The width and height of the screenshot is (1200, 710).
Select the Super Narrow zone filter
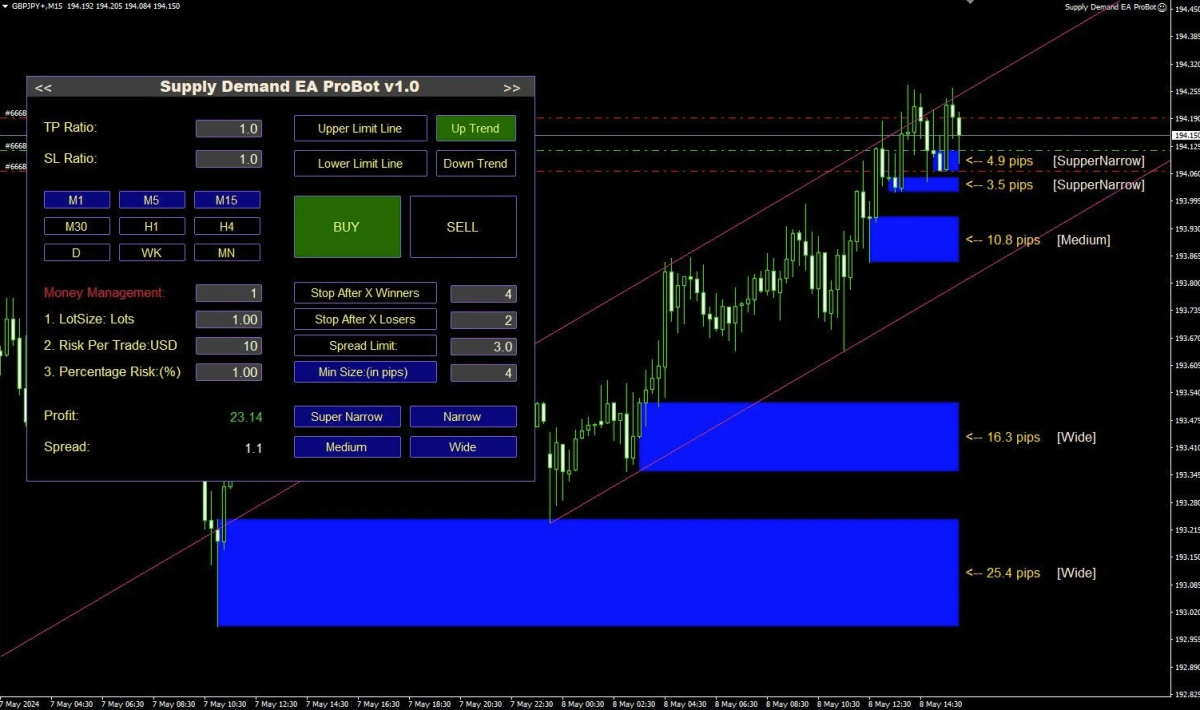347,416
